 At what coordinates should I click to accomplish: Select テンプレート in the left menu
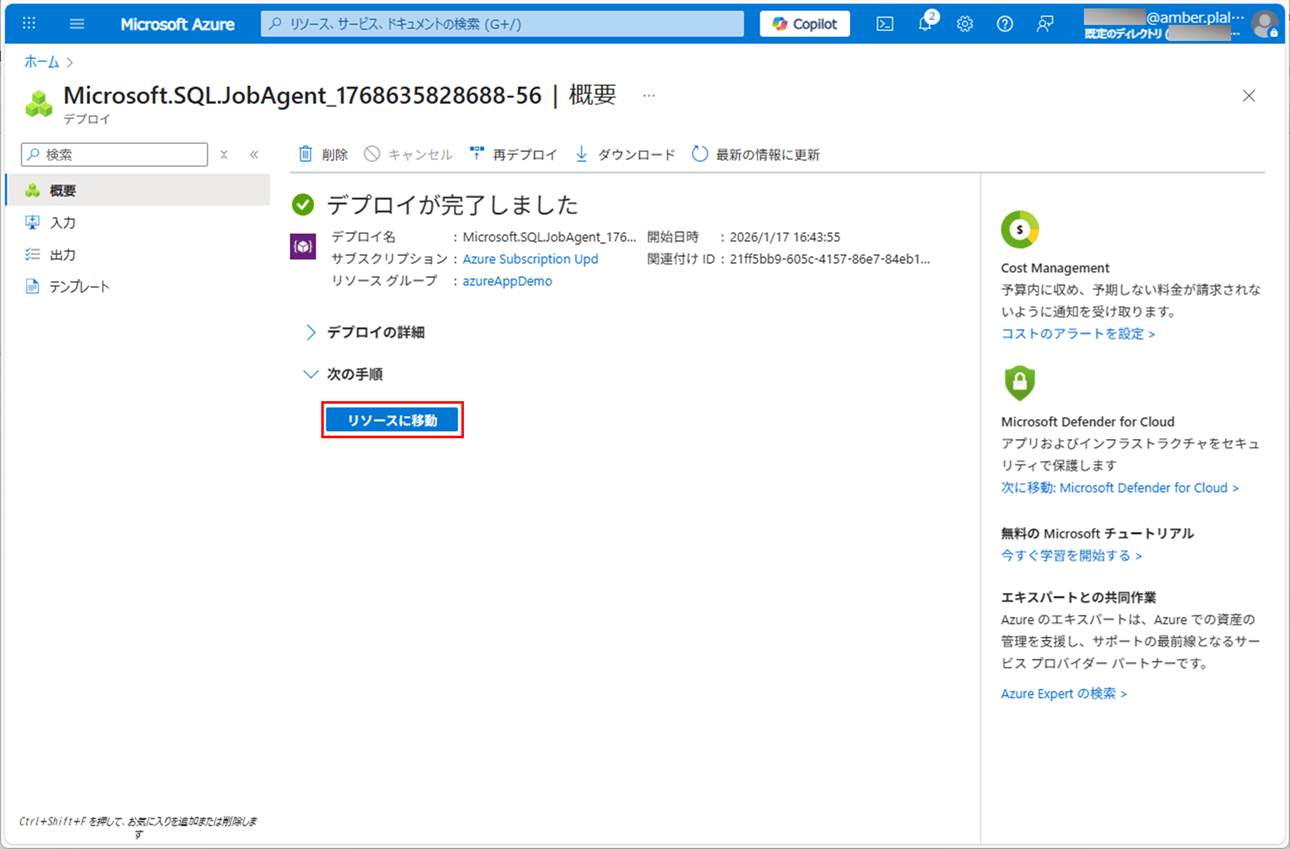79,287
